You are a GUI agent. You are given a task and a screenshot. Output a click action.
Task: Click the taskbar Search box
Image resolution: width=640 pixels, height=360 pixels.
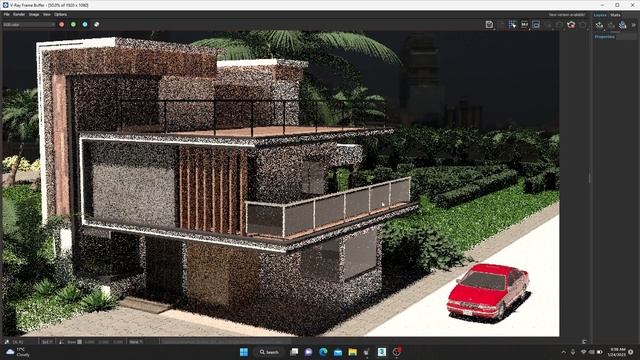tap(269, 352)
